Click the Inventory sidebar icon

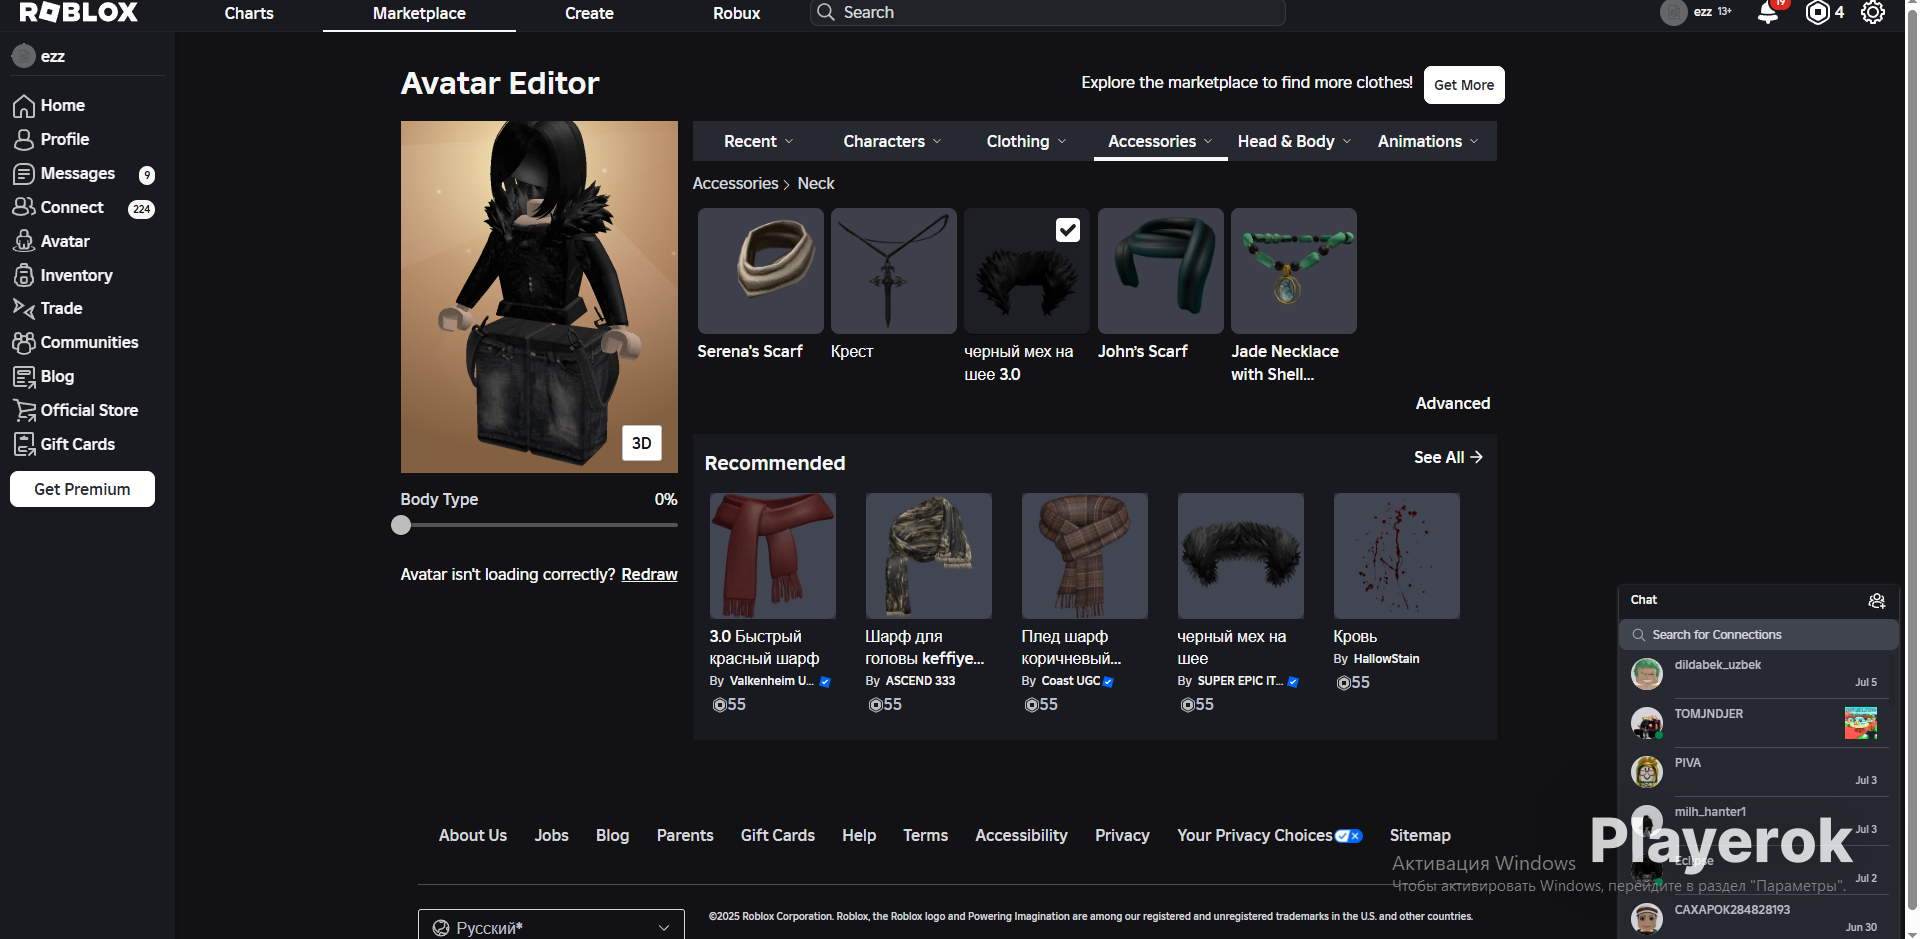tap(24, 275)
